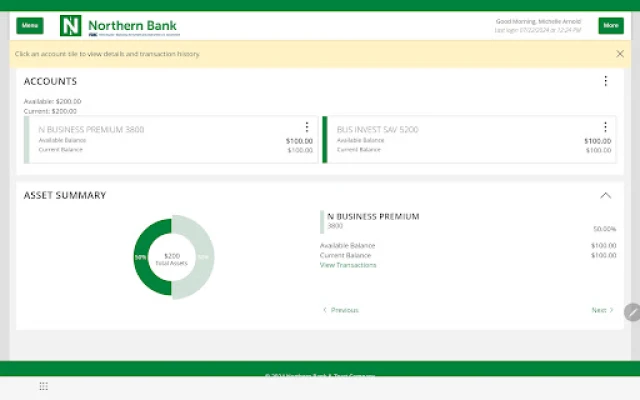Open the Accounts section three-dot menu
The width and height of the screenshot is (640, 400).
[605, 81]
